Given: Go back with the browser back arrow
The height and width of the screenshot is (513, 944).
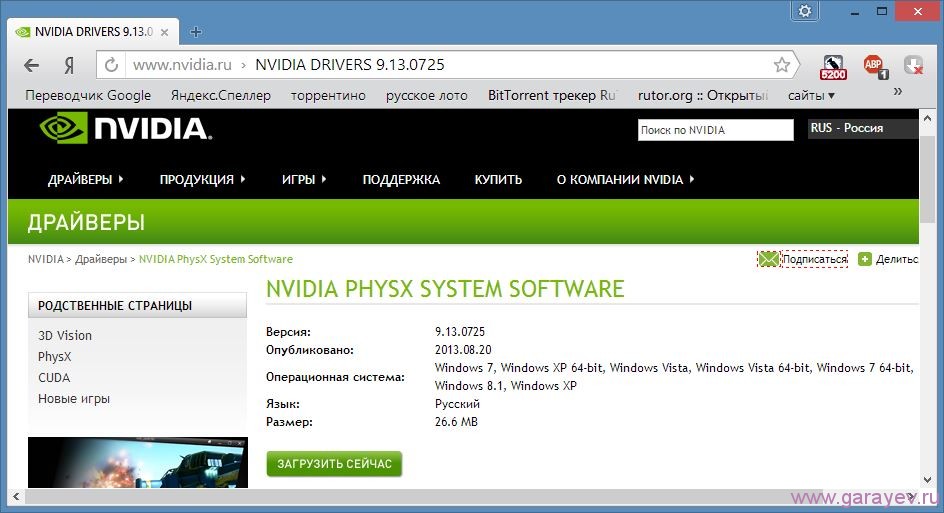Looking at the screenshot, I should [31, 65].
